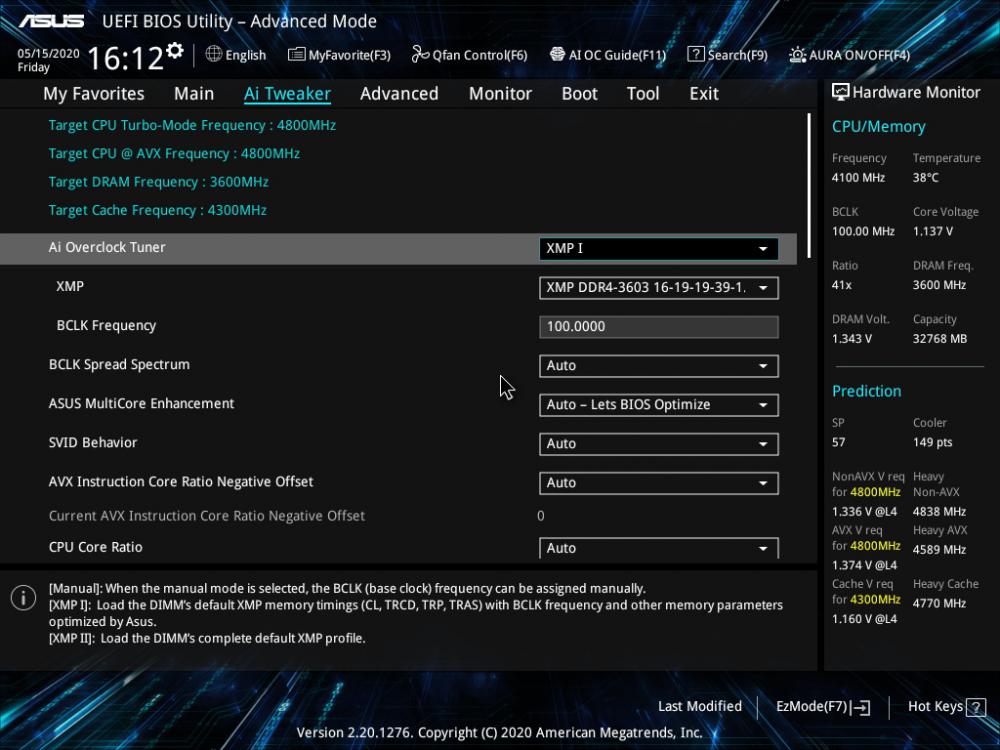Expand the SVID Behavior dropdown
Image resolution: width=1000 pixels, height=750 pixels.
658,444
